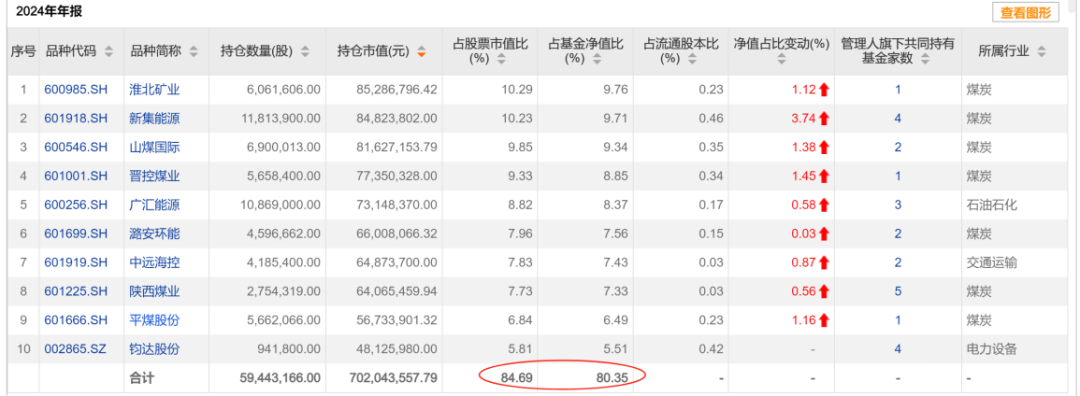Click red up arrow beside 0.56

824,292
